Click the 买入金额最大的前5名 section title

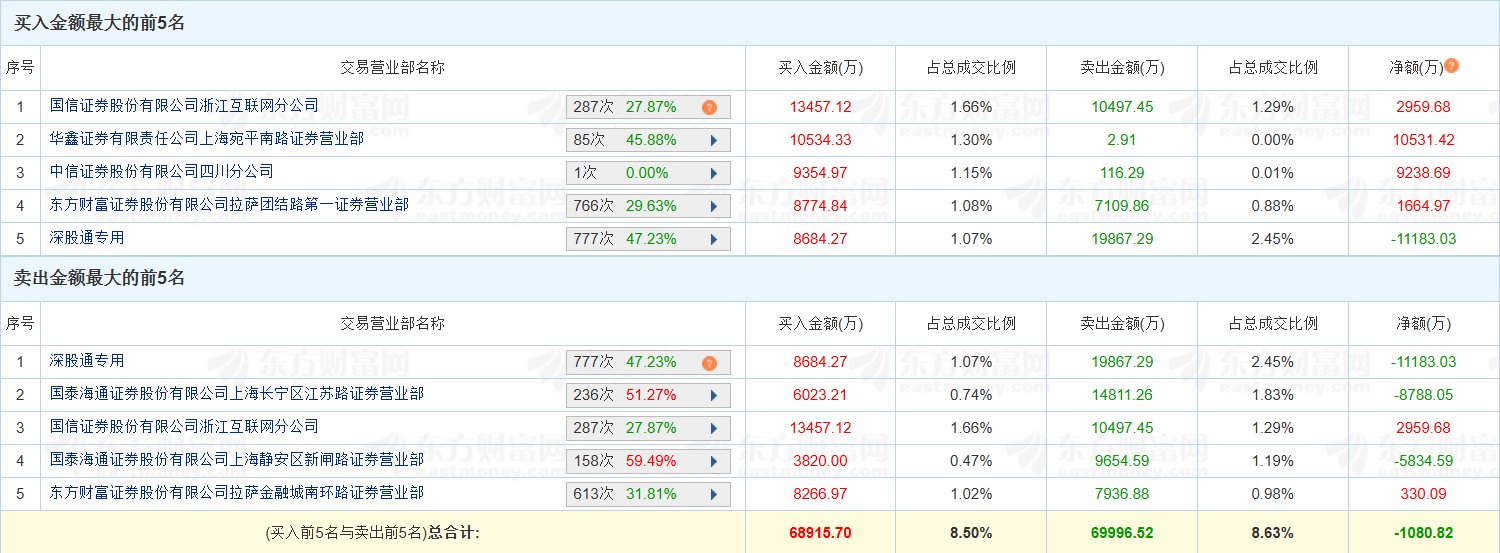(x=99, y=23)
